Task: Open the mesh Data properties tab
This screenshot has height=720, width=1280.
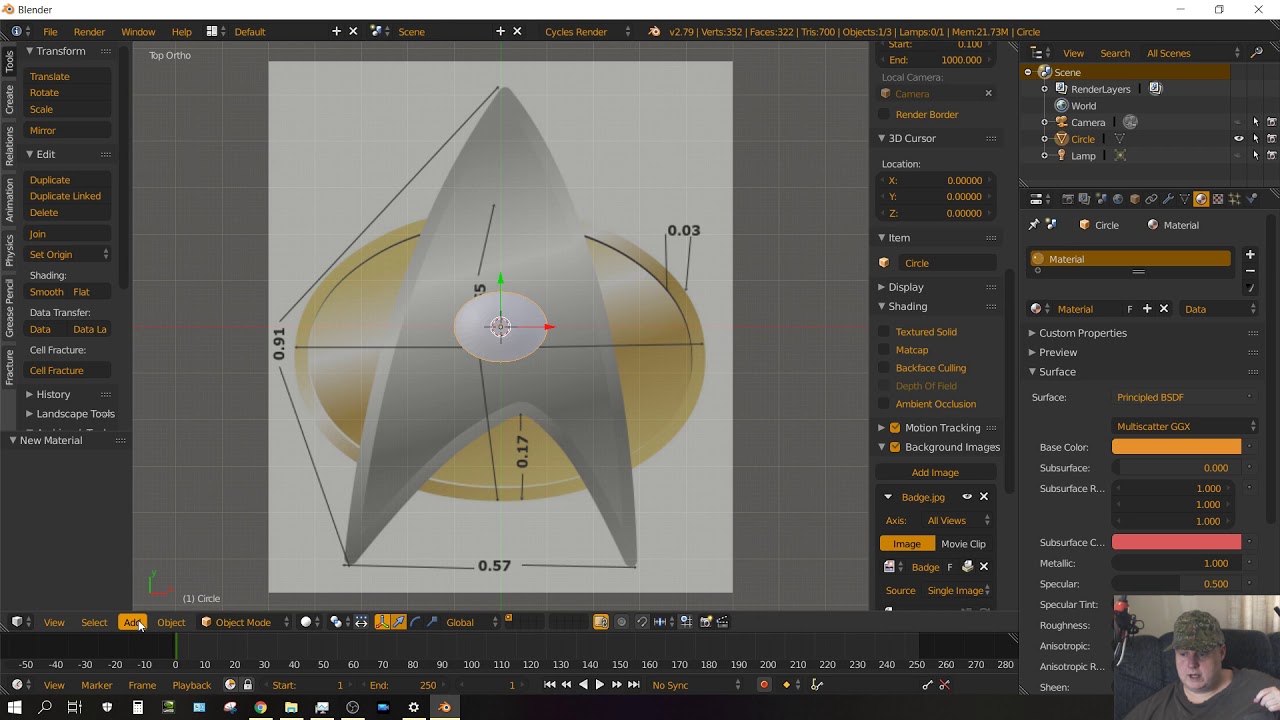Action: (x=1185, y=199)
